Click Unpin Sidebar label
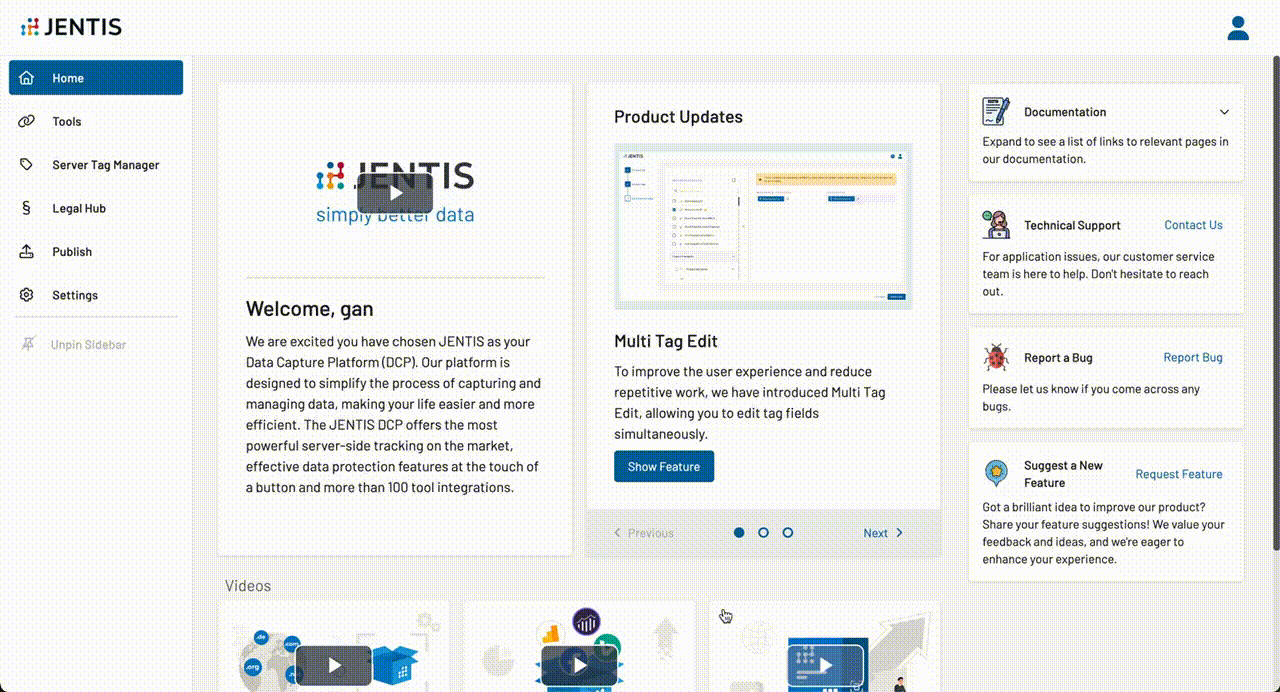The width and height of the screenshot is (1280, 692). (x=88, y=344)
